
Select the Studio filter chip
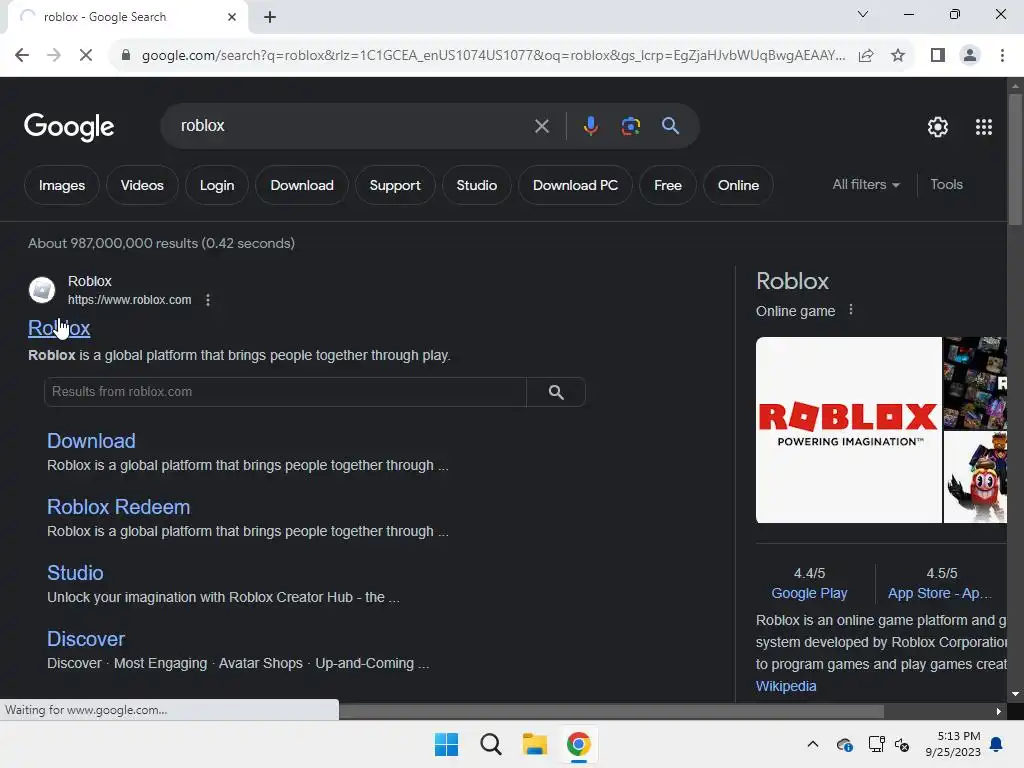[477, 185]
